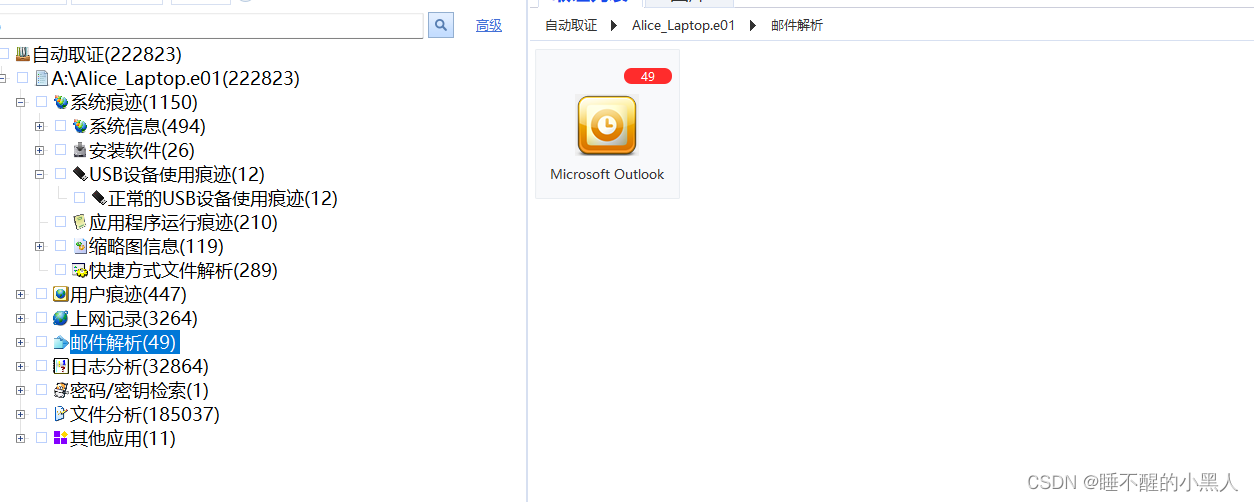Click the picture icon beside 缩略图信息(119)
The width and height of the screenshot is (1254, 502).
(x=80, y=246)
